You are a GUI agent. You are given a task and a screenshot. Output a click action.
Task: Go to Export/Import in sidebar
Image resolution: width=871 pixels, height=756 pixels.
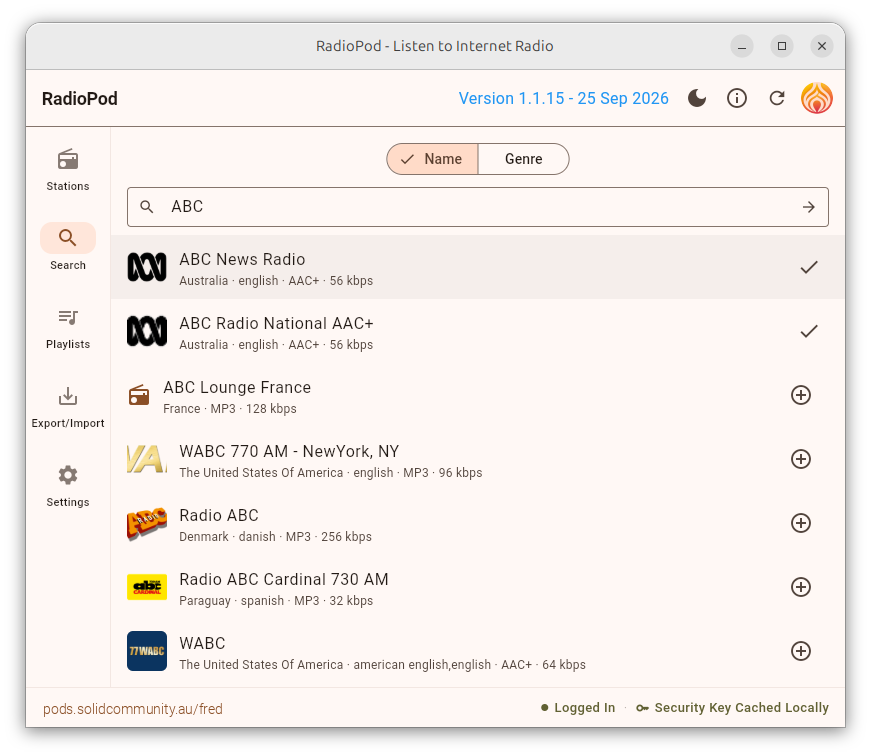click(68, 408)
